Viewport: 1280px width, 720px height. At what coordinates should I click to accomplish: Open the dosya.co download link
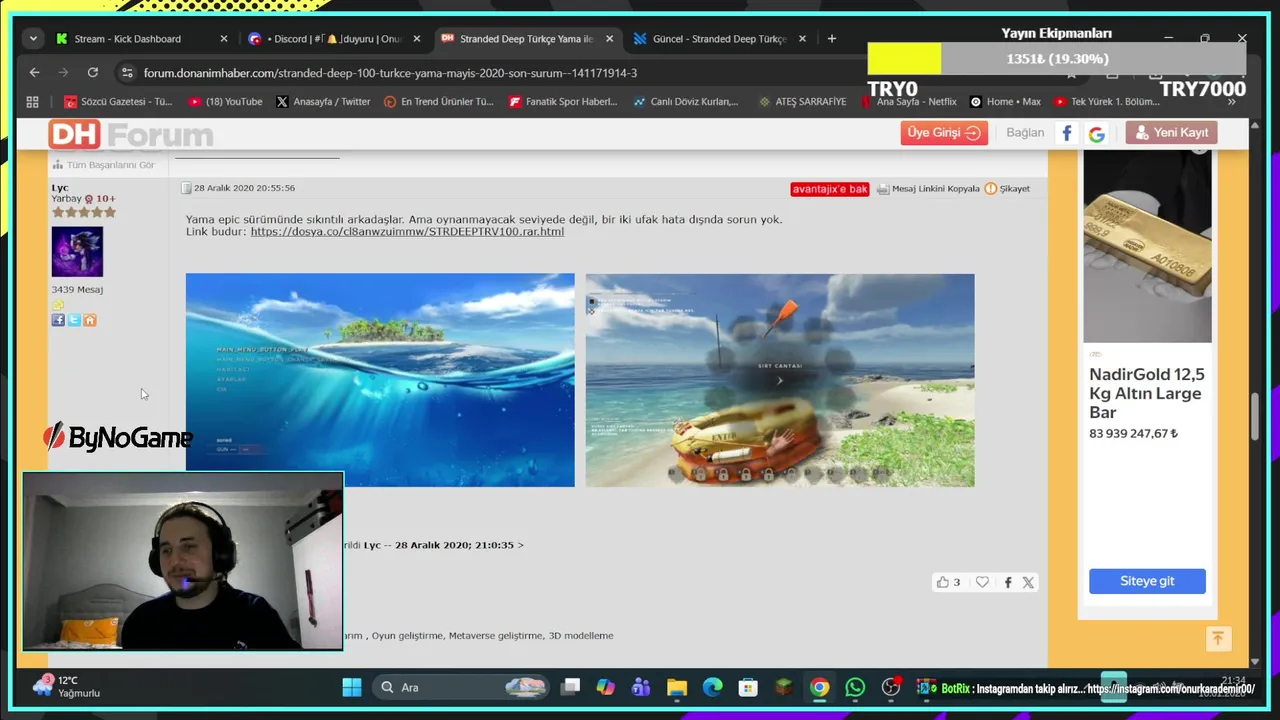point(407,232)
